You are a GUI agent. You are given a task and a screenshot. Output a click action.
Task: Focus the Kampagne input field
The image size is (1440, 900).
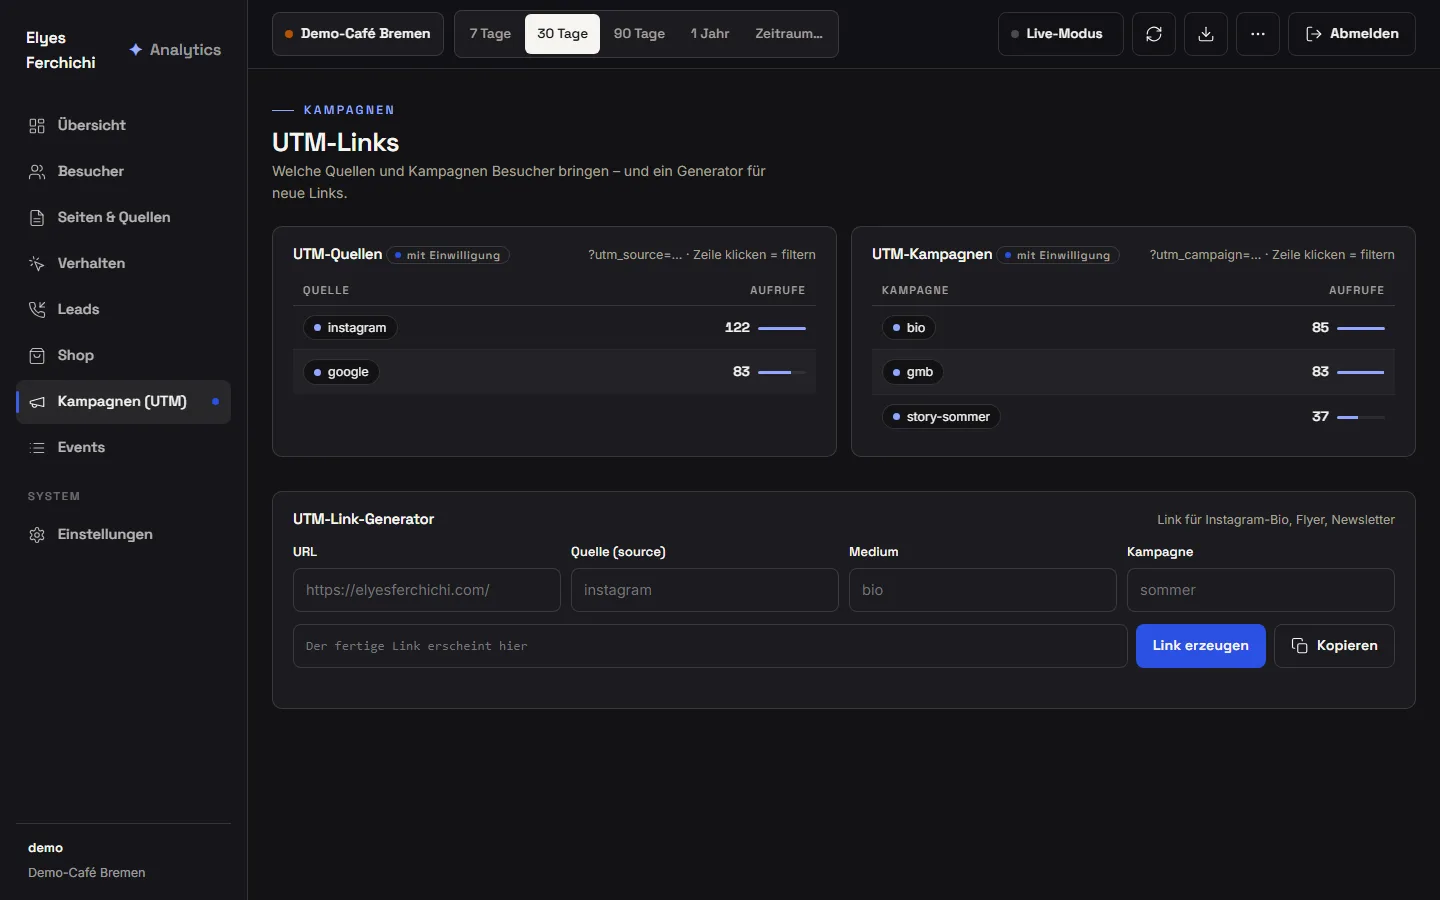[1261, 590]
